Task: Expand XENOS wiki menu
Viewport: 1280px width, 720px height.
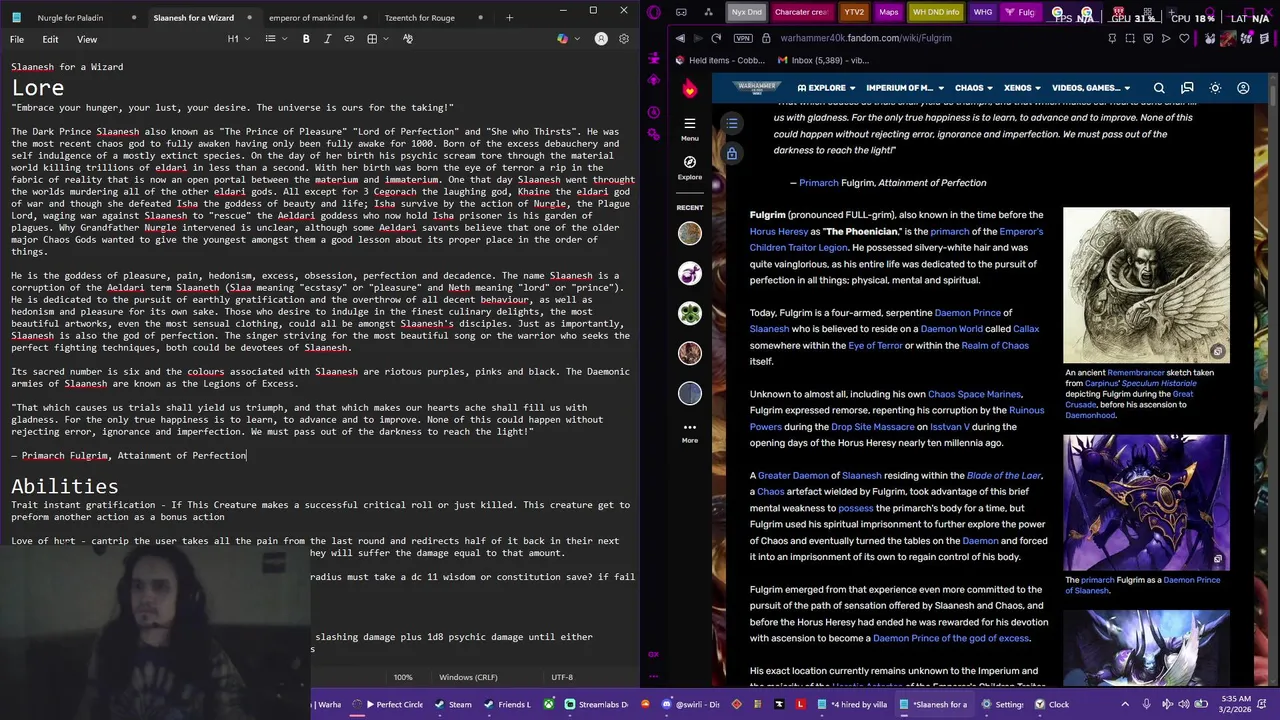Action: 1022,88
